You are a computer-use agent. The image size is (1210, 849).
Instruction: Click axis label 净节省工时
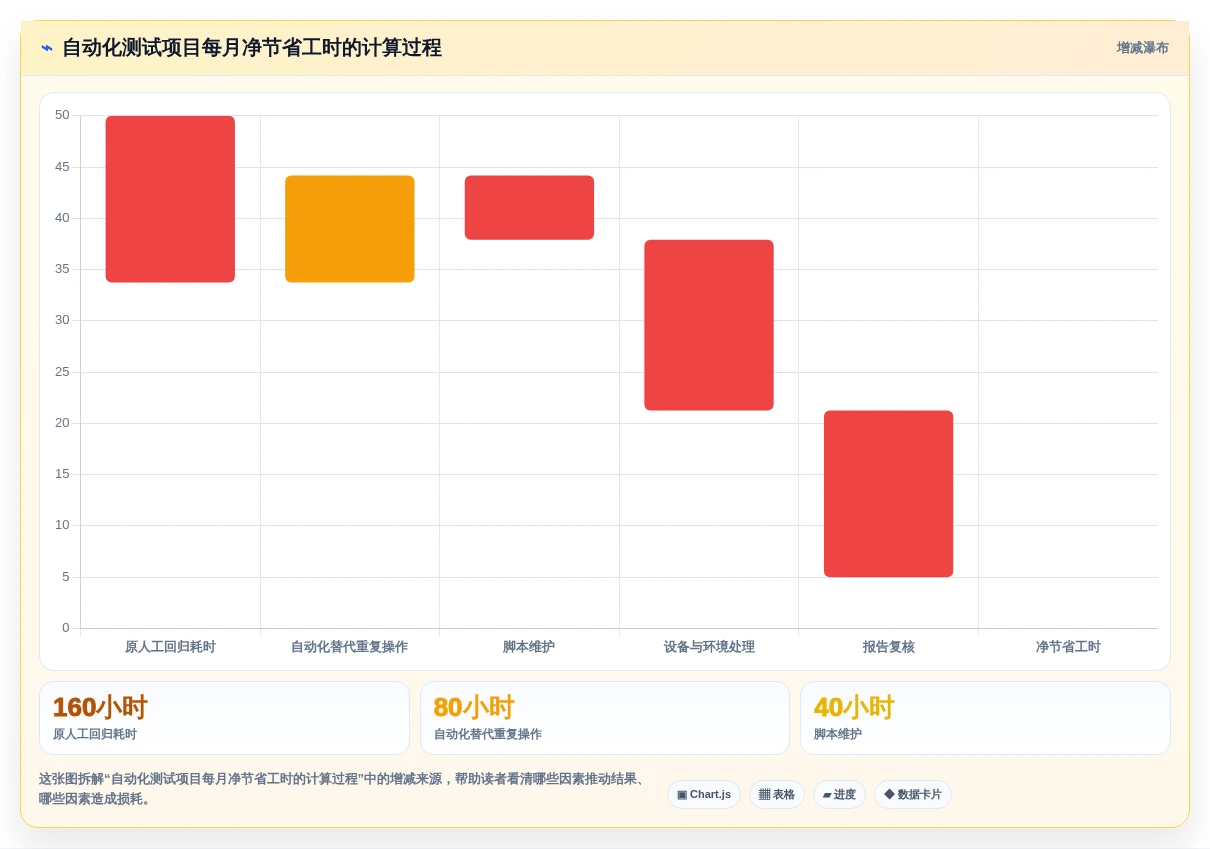click(x=1068, y=647)
